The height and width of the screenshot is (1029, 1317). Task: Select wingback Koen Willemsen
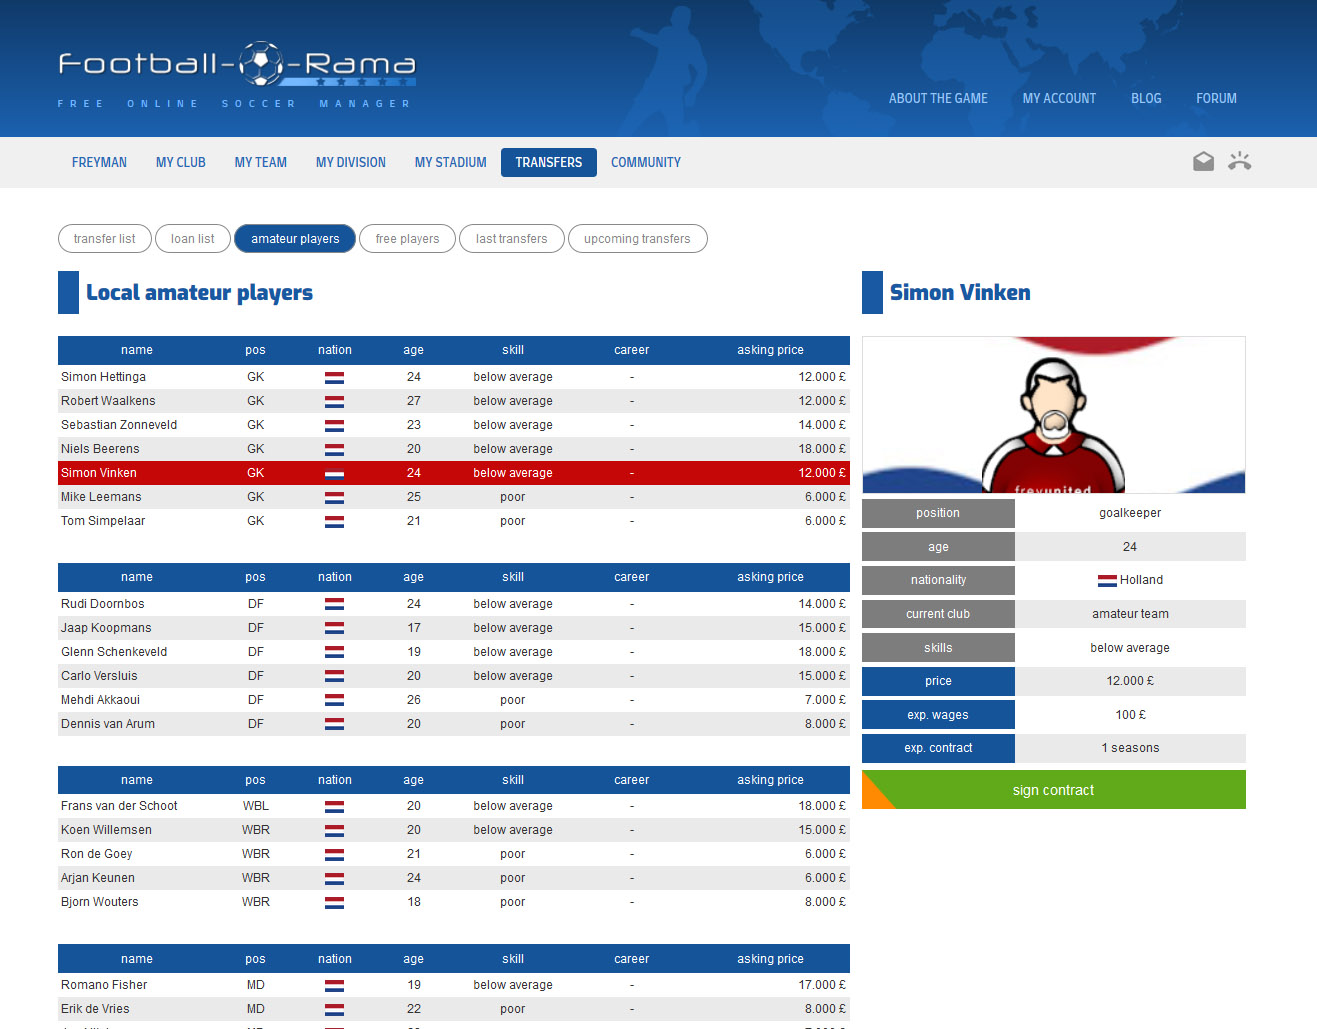[x=106, y=830]
